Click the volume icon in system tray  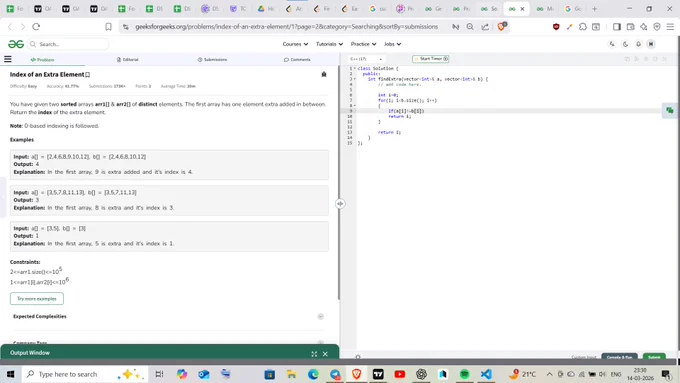pyautogui.click(x=602, y=374)
